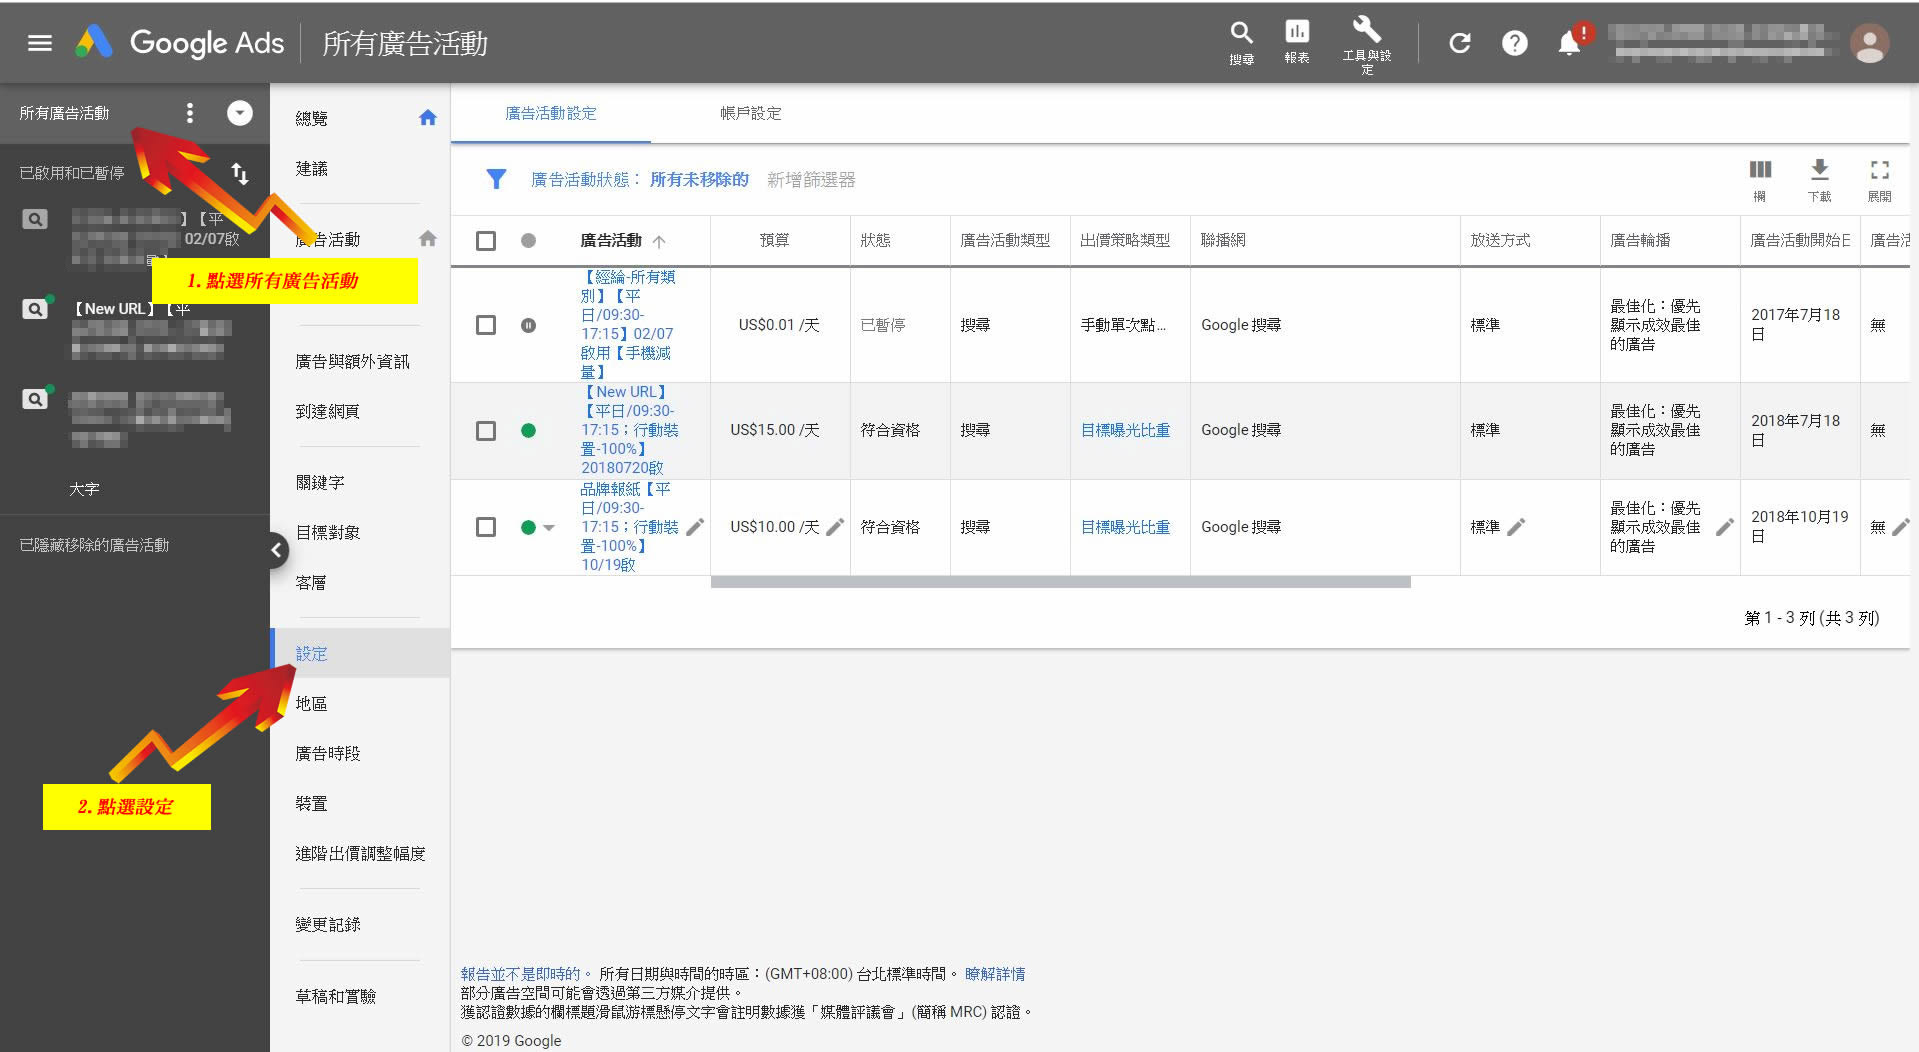1919x1052 pixels.
Task: Collapse the side navigation panel arrow
Action: click(x=277, y=550)
